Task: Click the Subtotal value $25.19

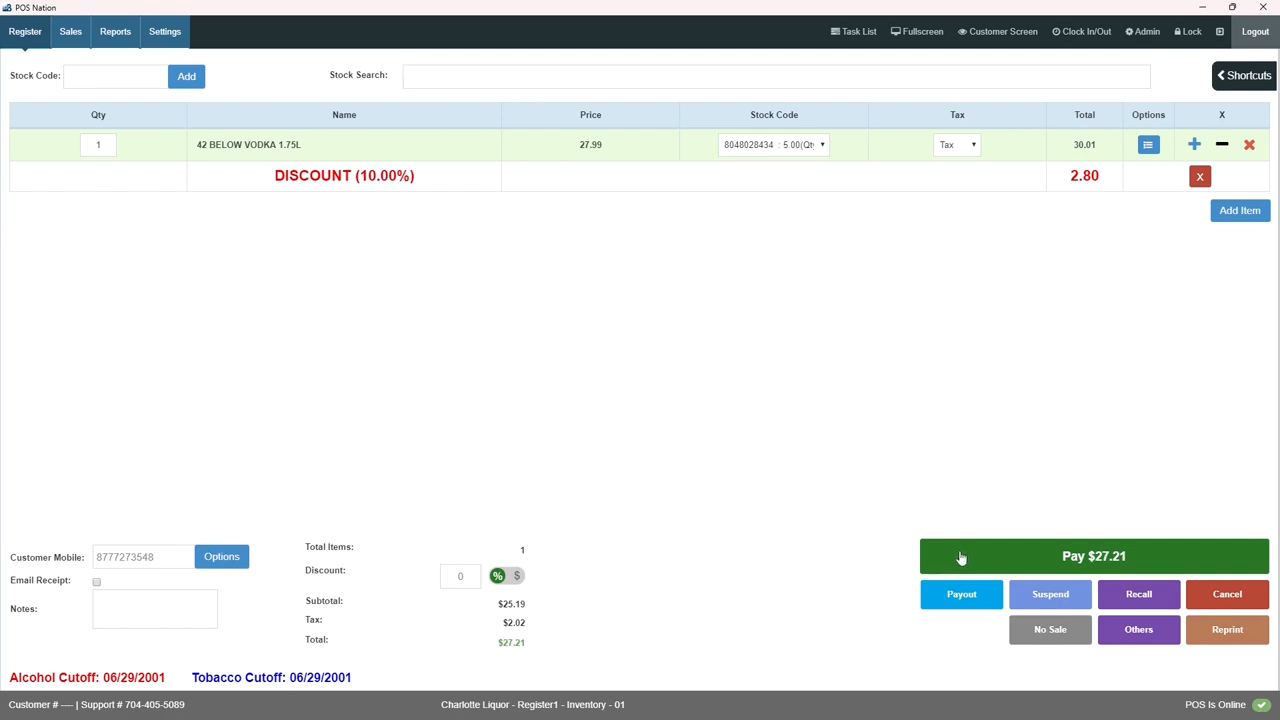Action: click(x=511, y=604)
